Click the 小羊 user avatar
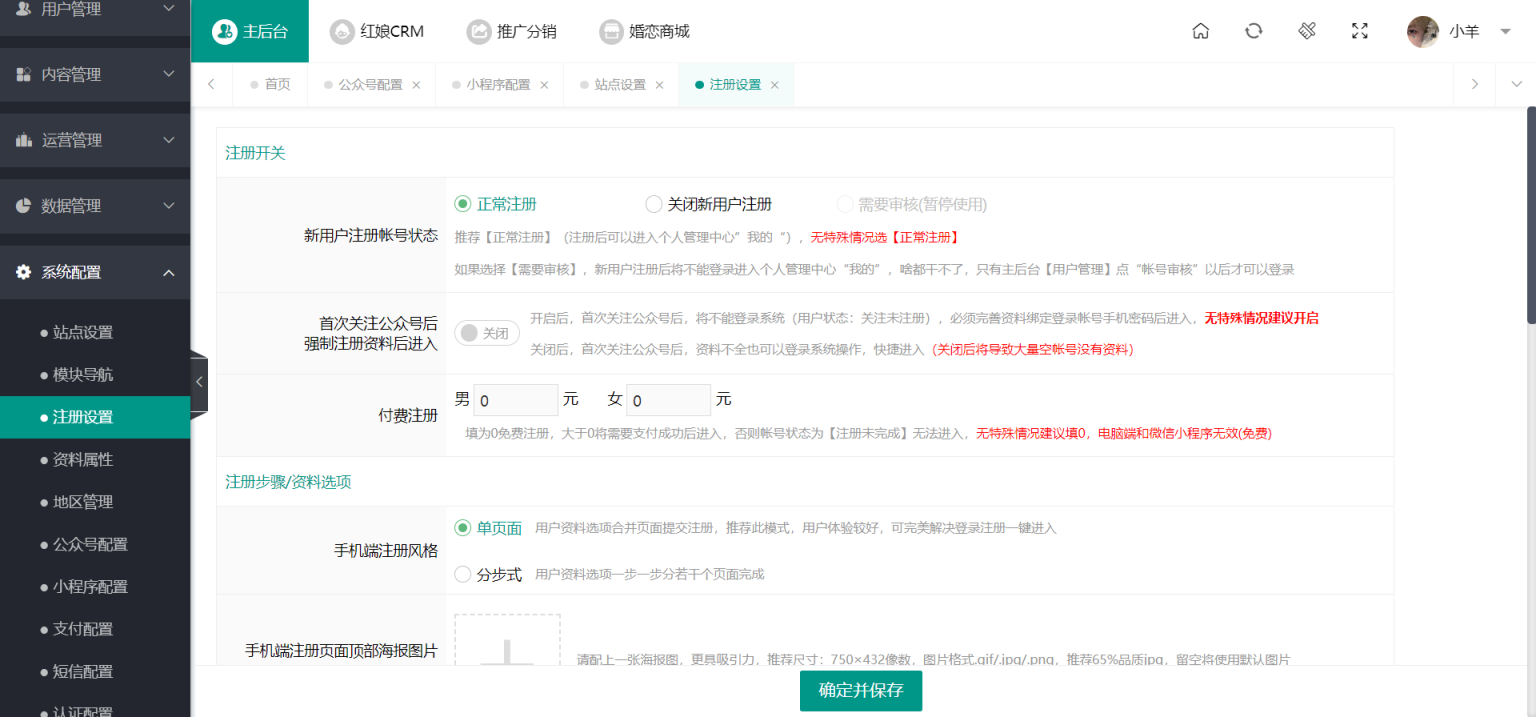 tap(1422, 32)
